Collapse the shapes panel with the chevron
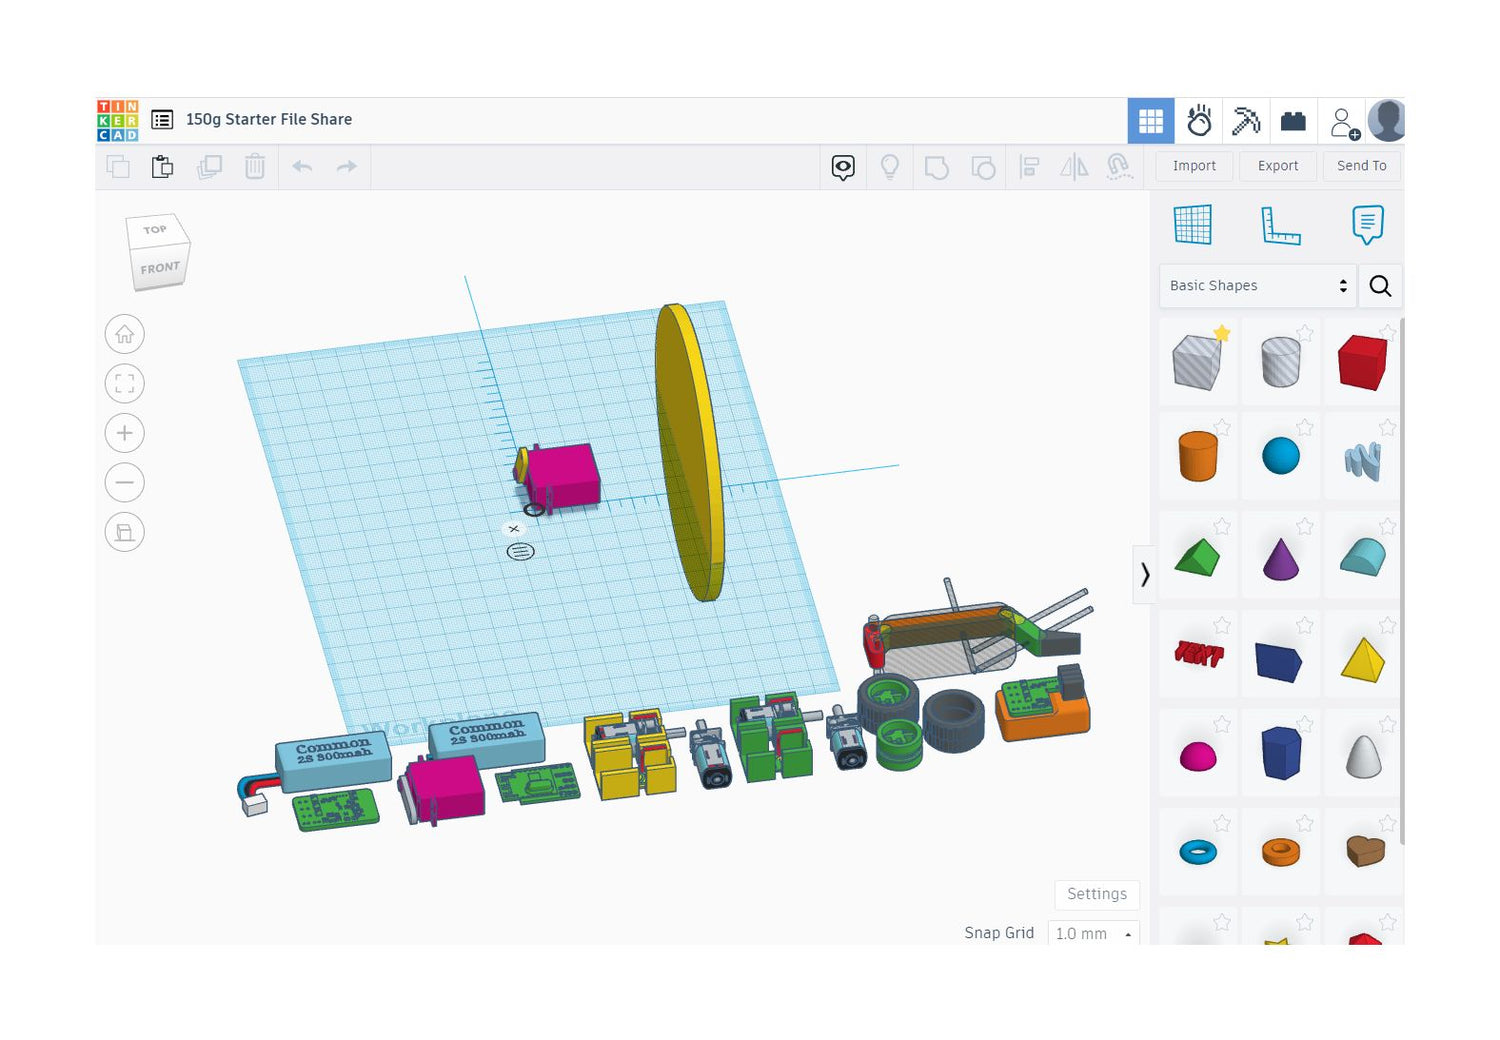Image resolution: width=1500 pixels, height=1040 pixels. tap(1145, 574)
